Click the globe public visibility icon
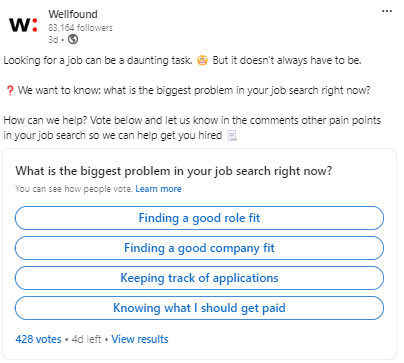Viewport: 404px width, 363px height. tap(73, 40)
